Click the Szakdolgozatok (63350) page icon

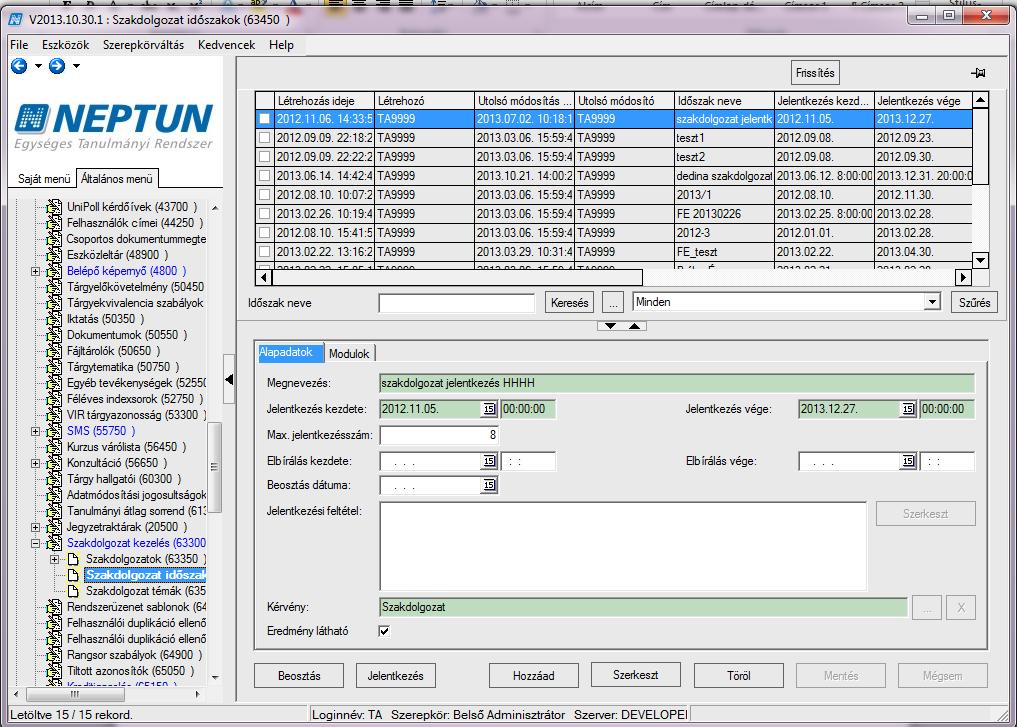click(73, 559)
